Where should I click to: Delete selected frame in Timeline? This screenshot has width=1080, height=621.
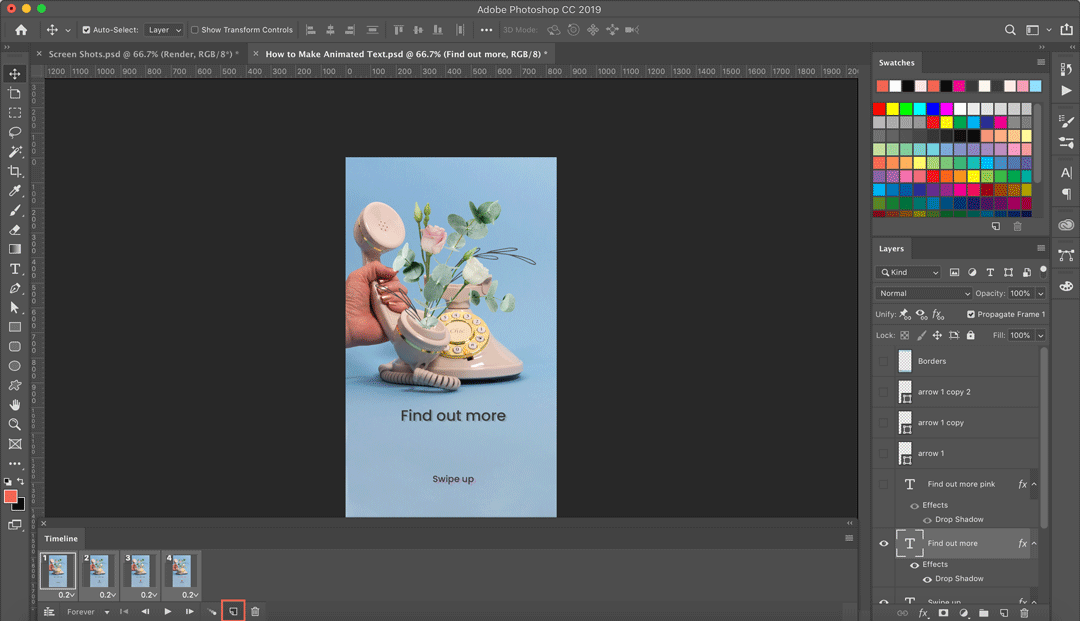coord(255,611)
